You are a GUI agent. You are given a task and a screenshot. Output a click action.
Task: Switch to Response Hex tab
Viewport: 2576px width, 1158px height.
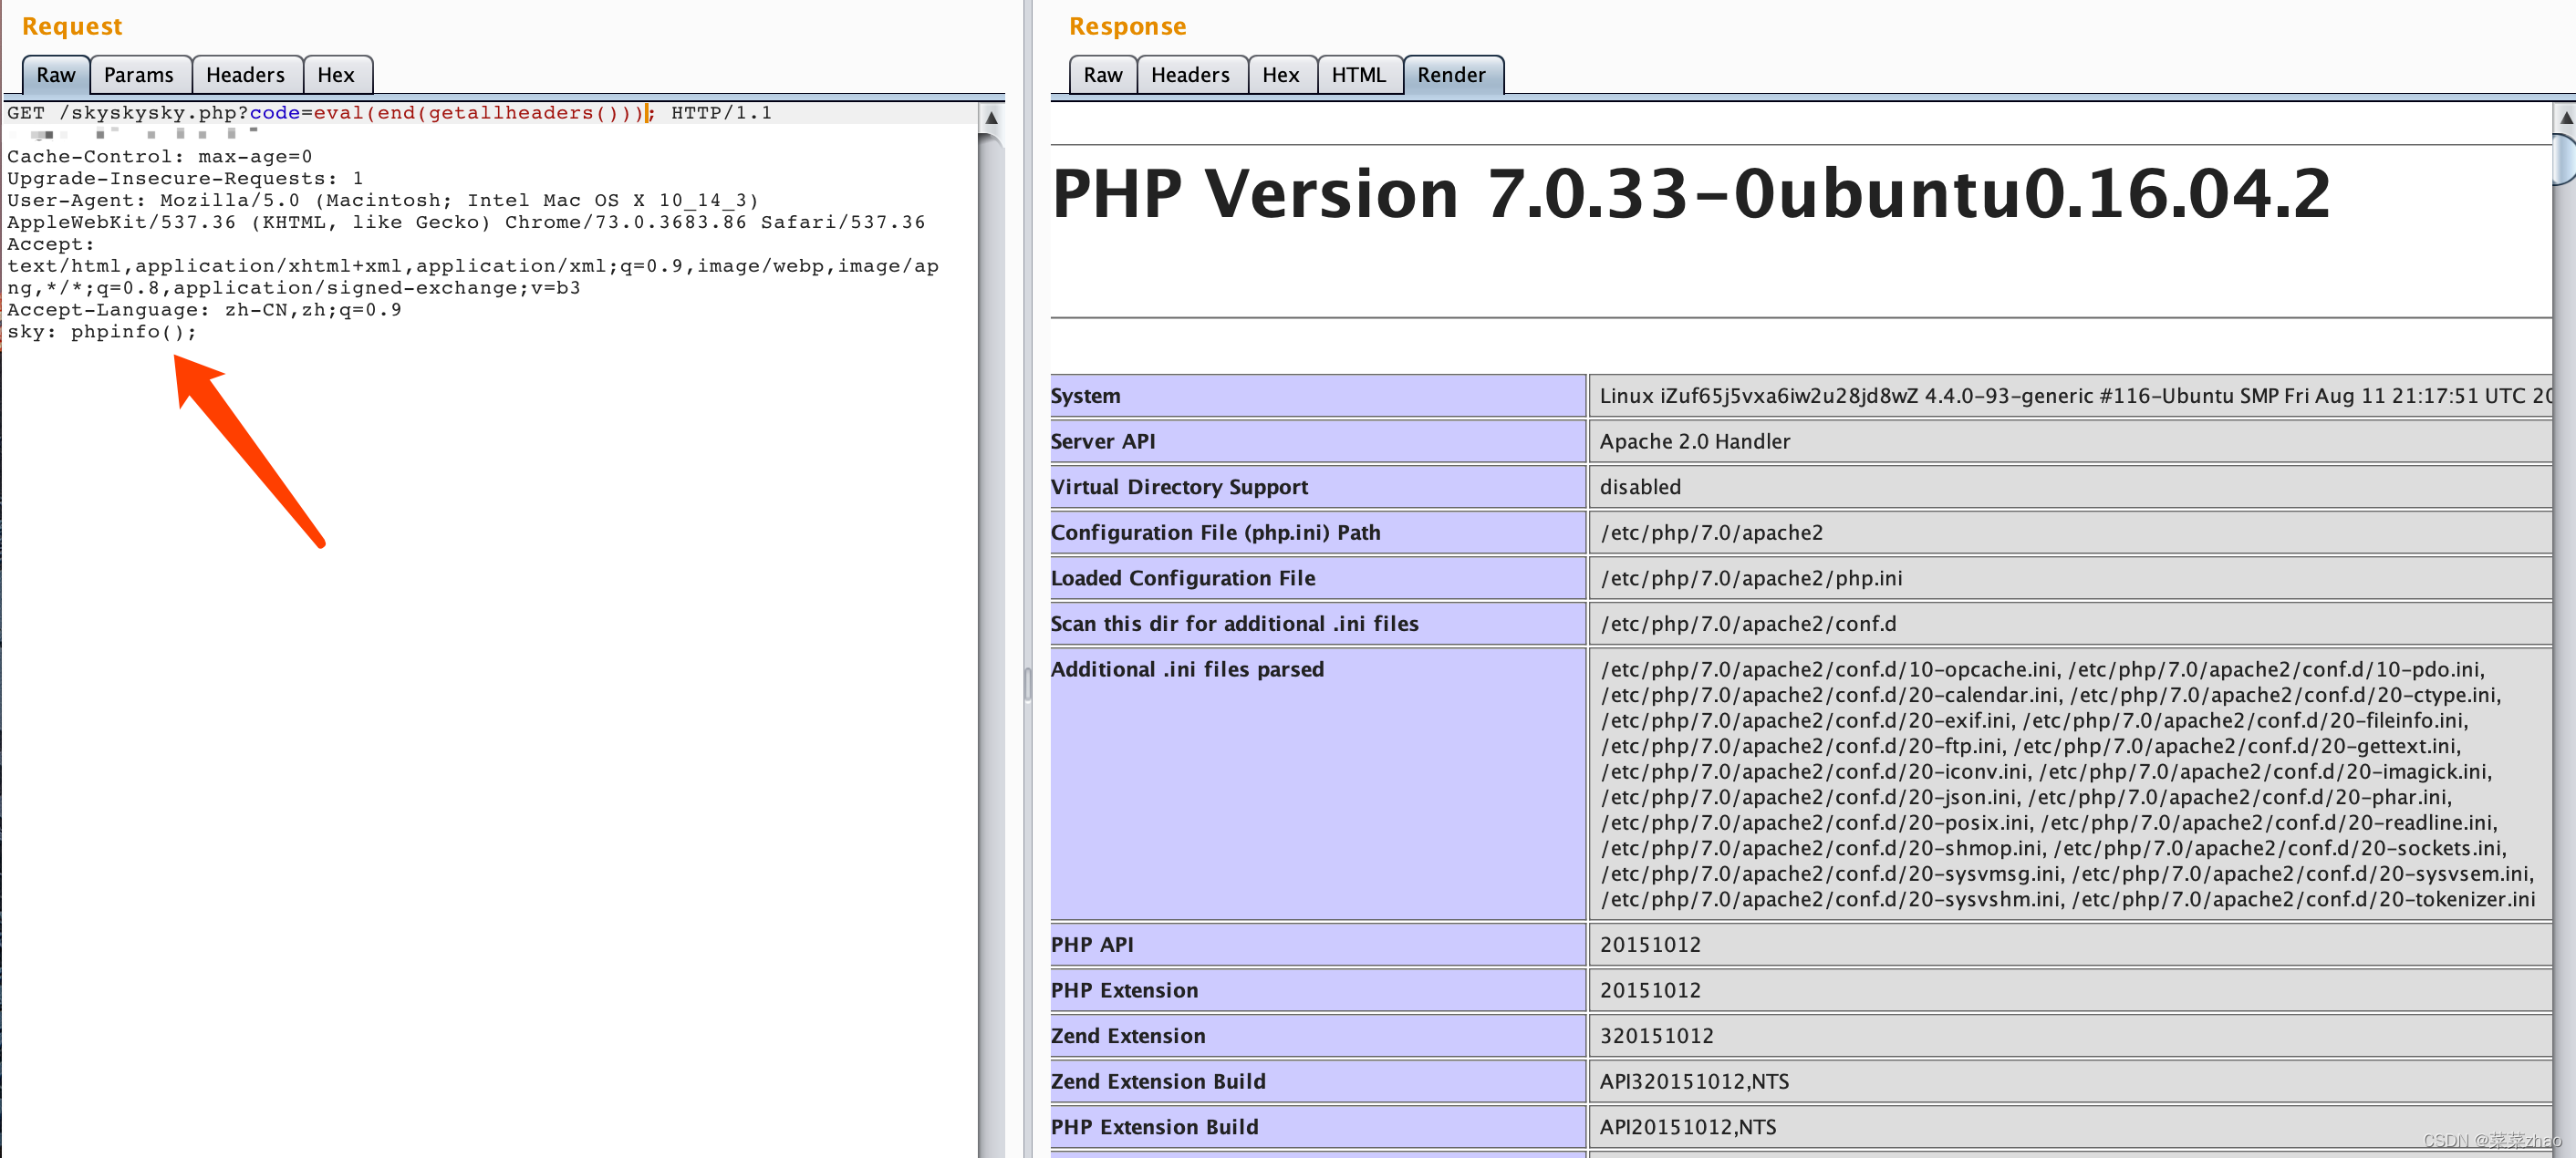(1279, 76)
